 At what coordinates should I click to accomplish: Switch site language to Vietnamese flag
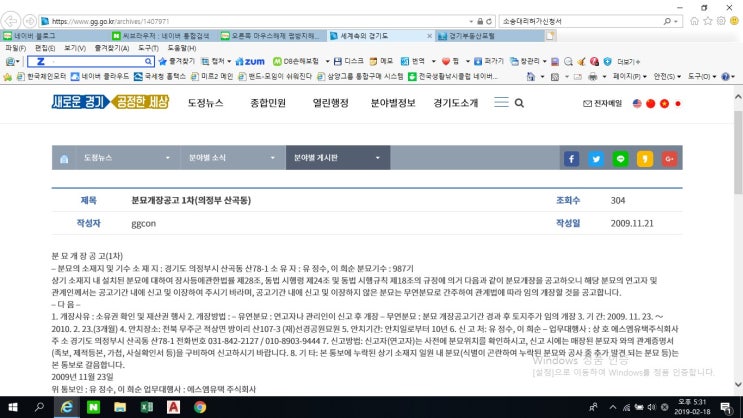coord(664,103)
